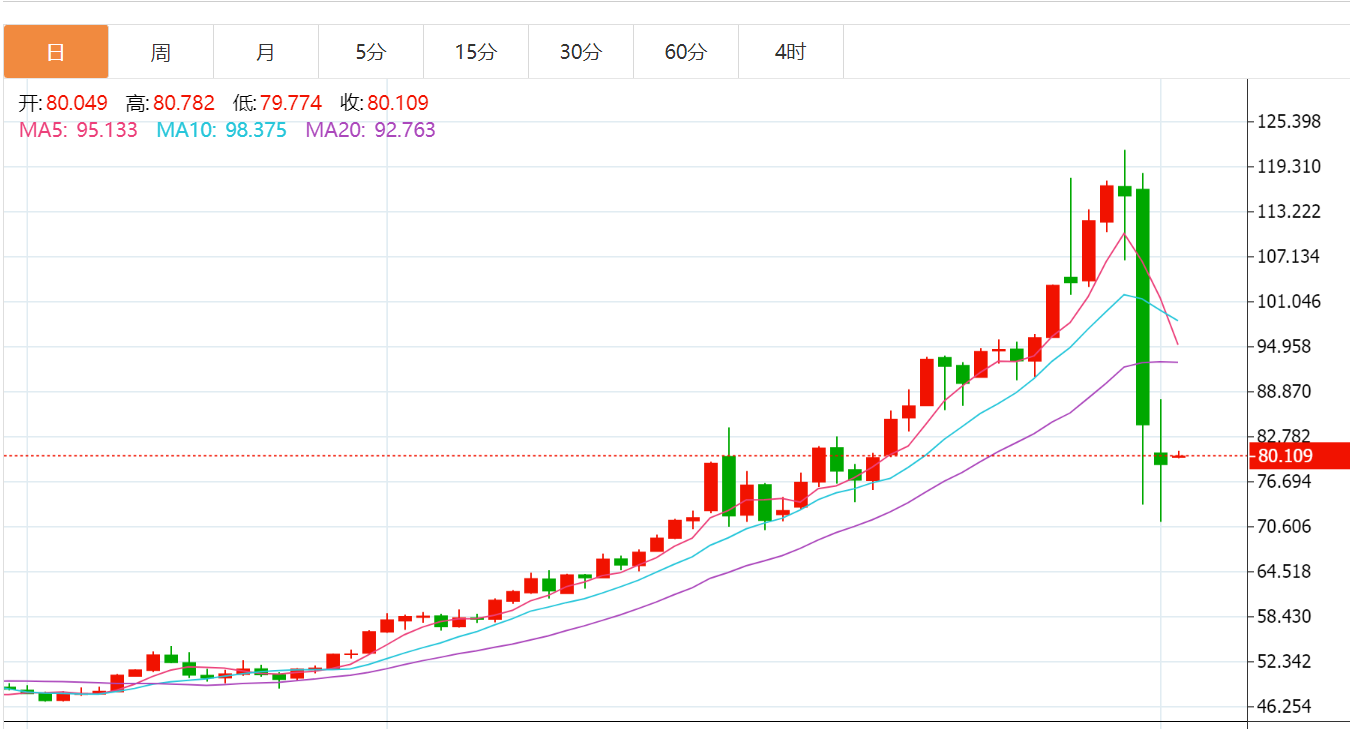1350x729 pixels.
Task: Open the 月 monthly chart tab
Action: pyautogui.click(x=266, y=52)
